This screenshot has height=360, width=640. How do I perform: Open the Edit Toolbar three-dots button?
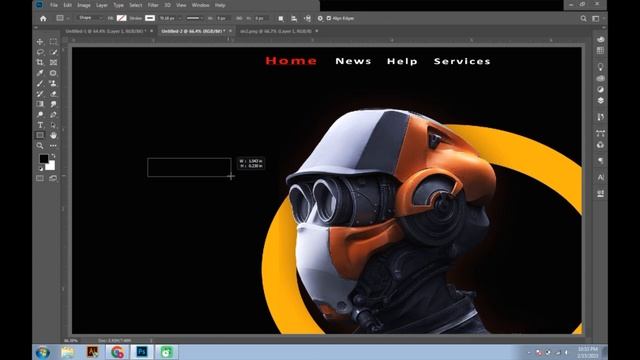53,146
